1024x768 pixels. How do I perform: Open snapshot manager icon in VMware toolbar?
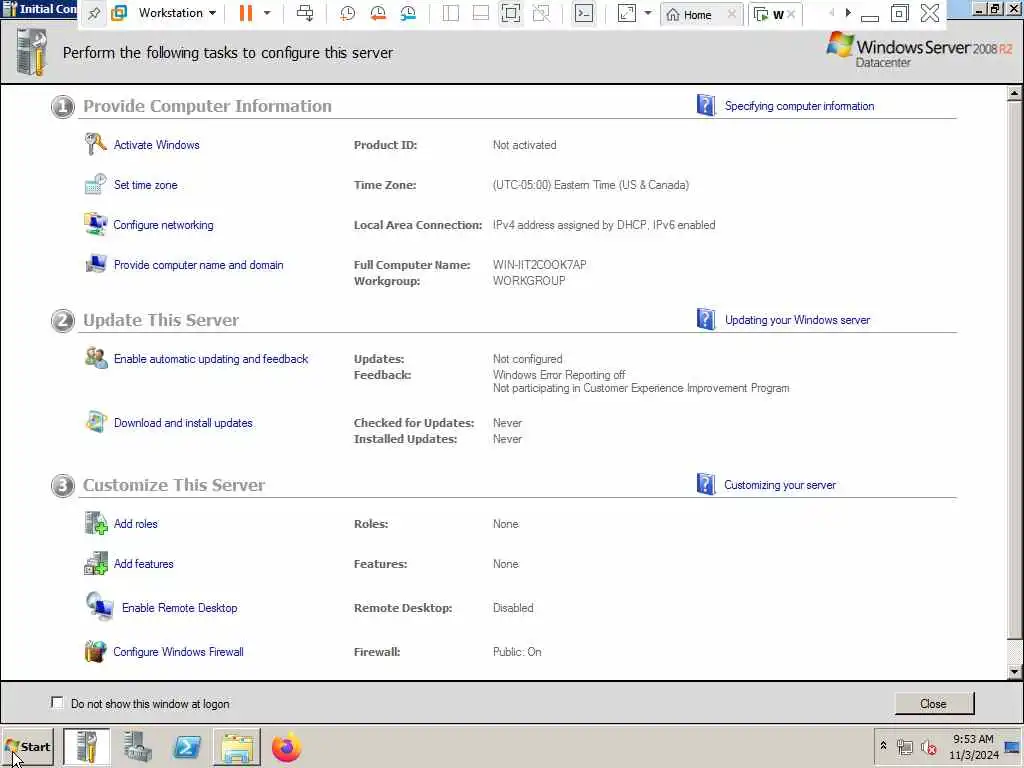408,13
